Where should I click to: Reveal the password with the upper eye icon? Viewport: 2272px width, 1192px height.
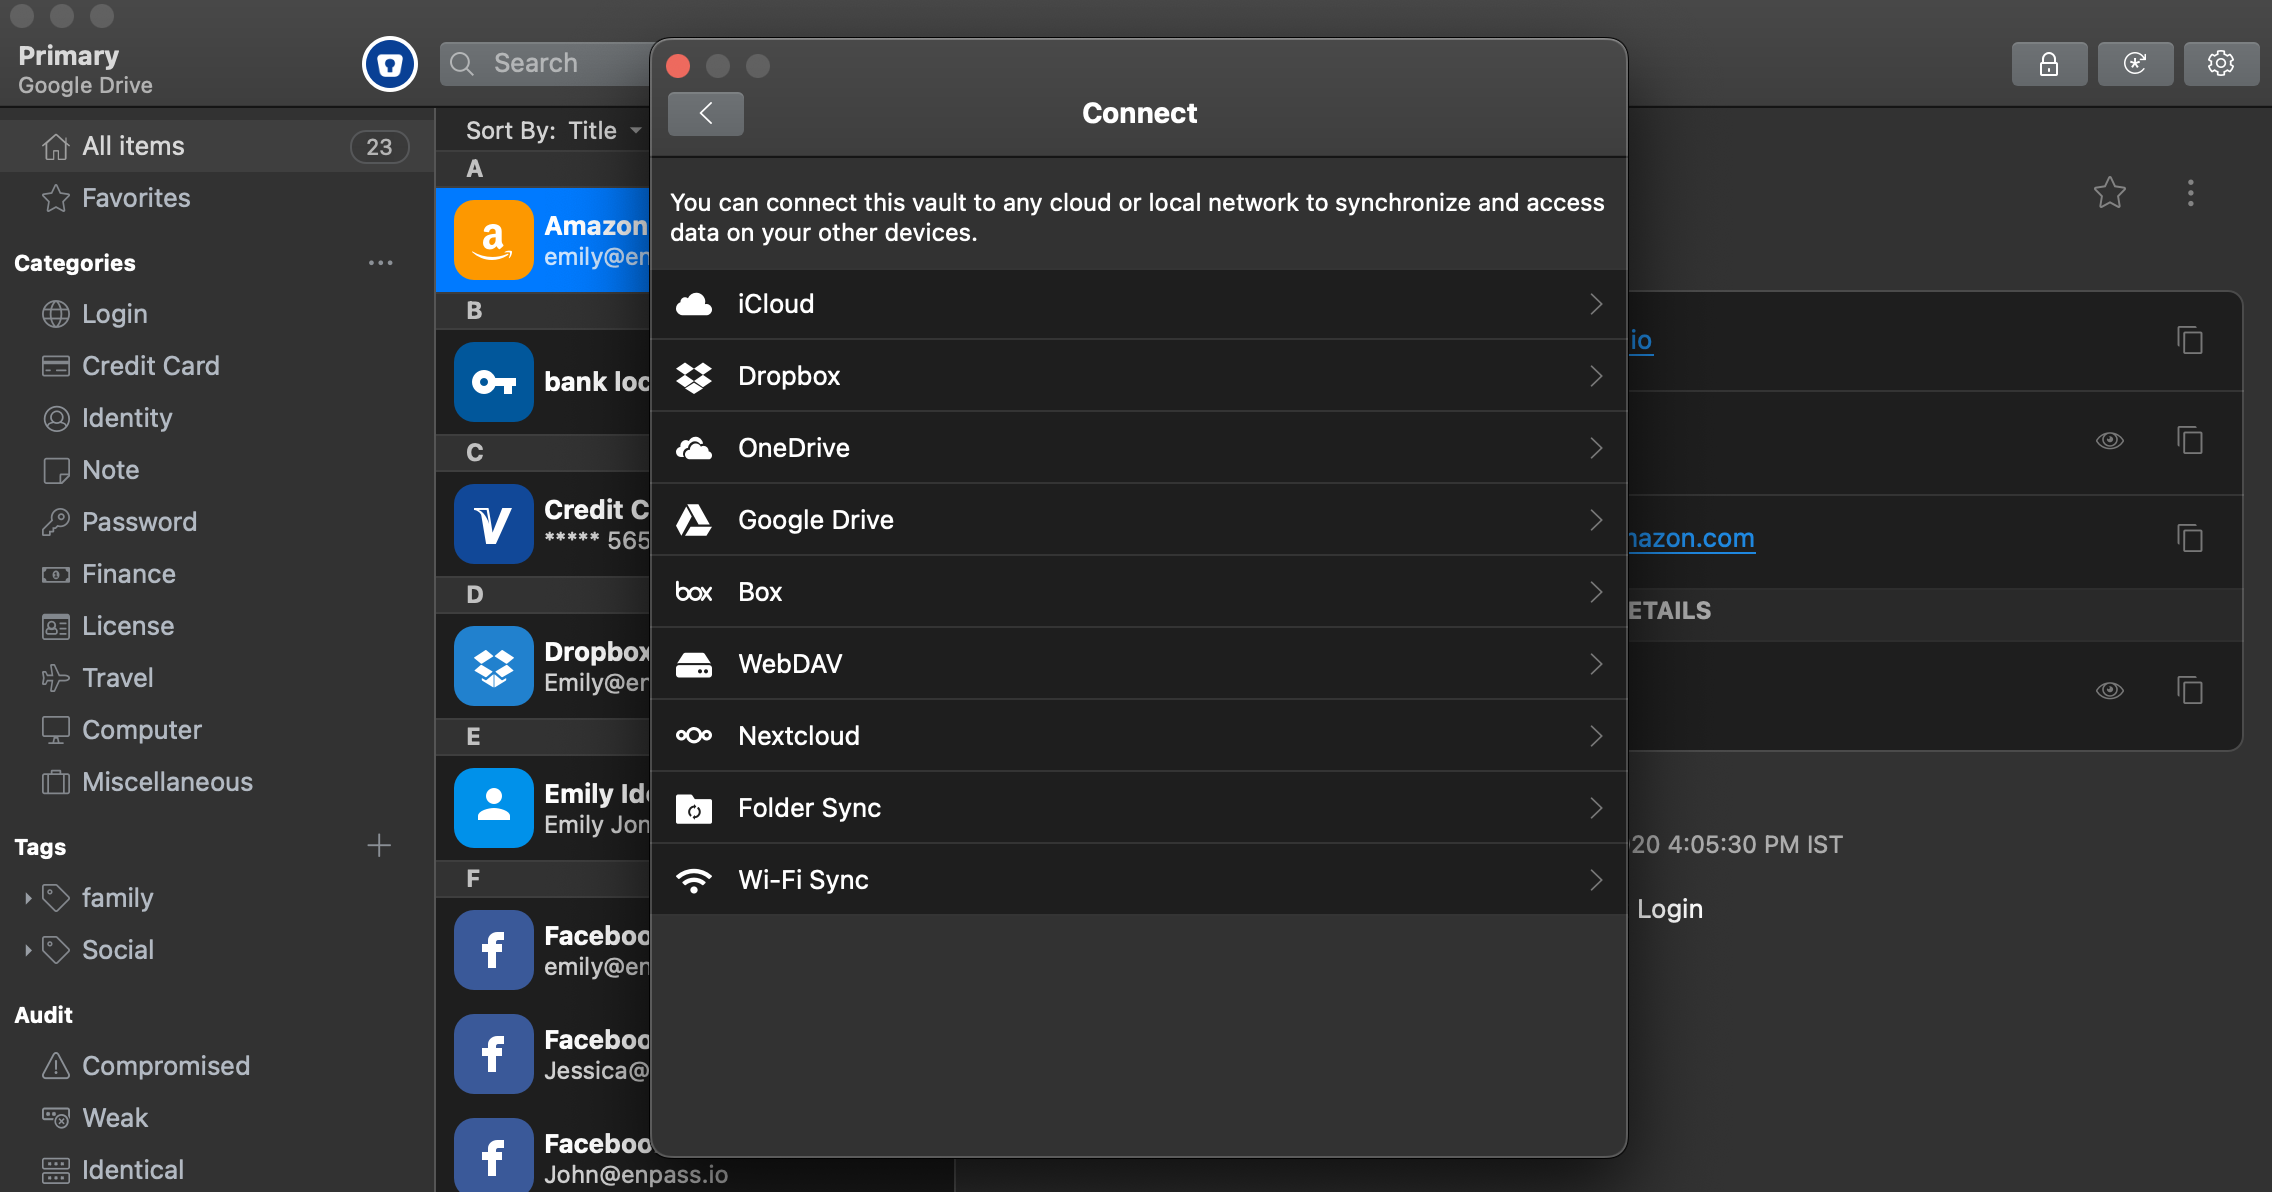point(2110,441)
